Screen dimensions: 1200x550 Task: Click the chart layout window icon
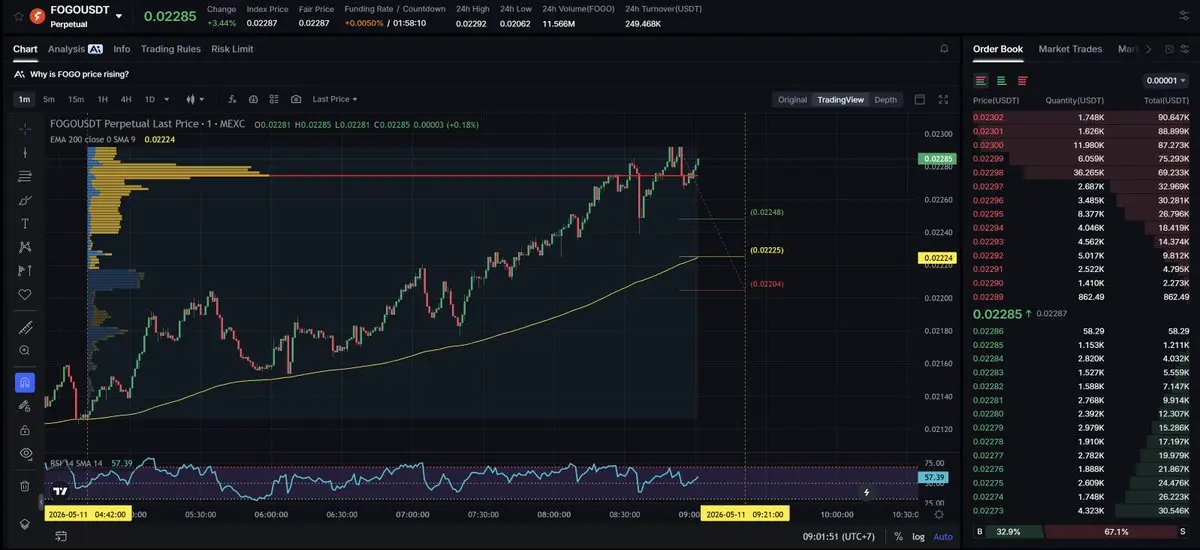click(920, 99)
